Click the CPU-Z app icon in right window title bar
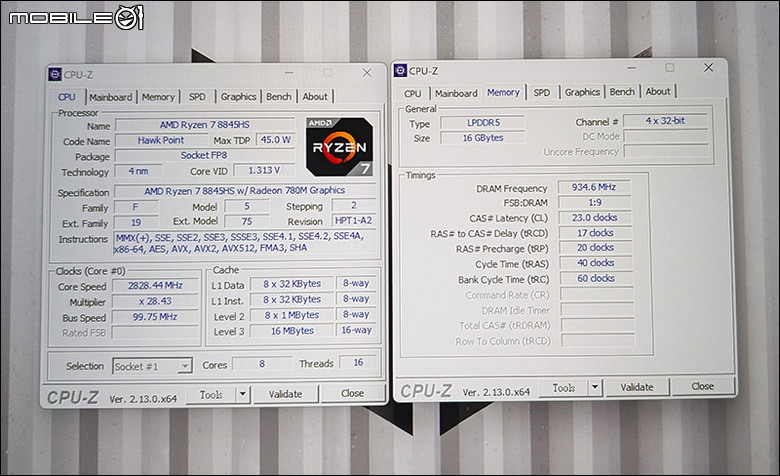780x476 pixels. click(400, 71)
